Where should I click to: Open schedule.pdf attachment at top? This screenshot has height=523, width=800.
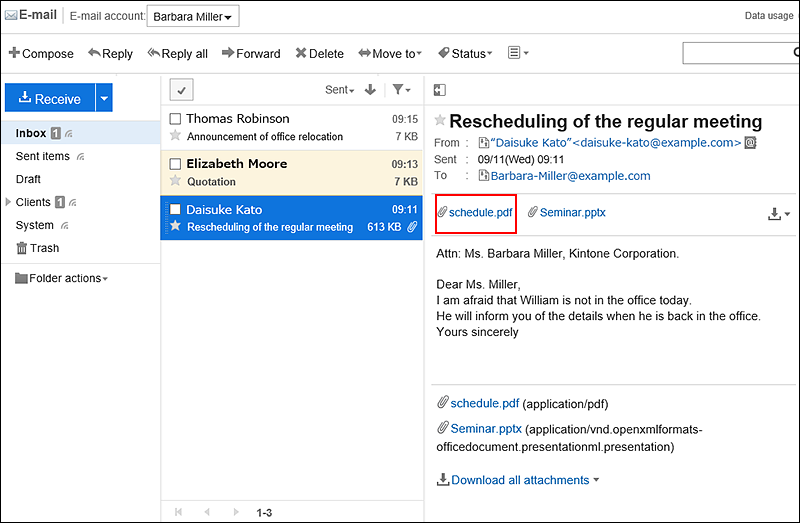tap(480, 212)
